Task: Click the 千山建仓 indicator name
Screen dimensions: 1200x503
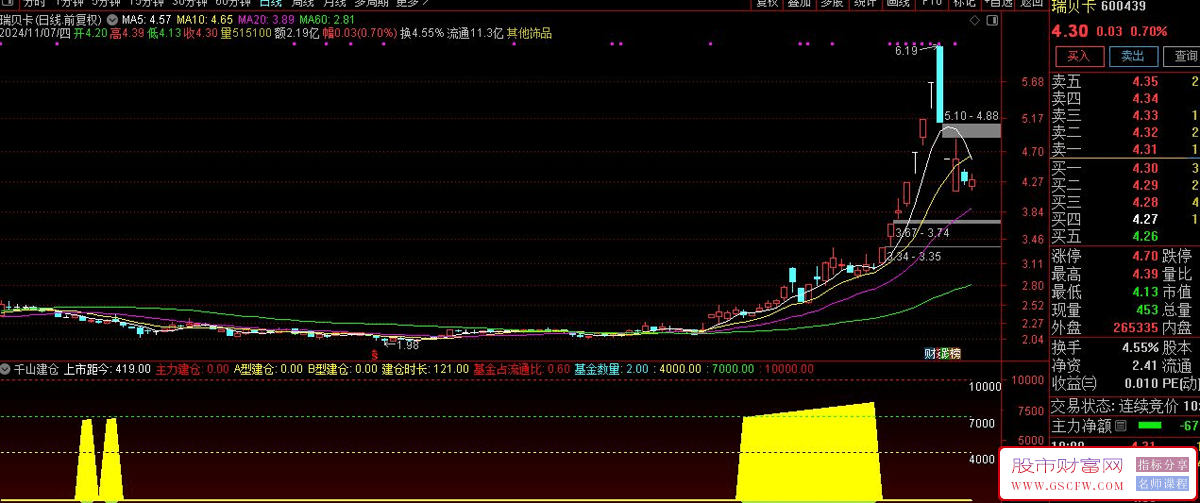Action: click(35, 369)
